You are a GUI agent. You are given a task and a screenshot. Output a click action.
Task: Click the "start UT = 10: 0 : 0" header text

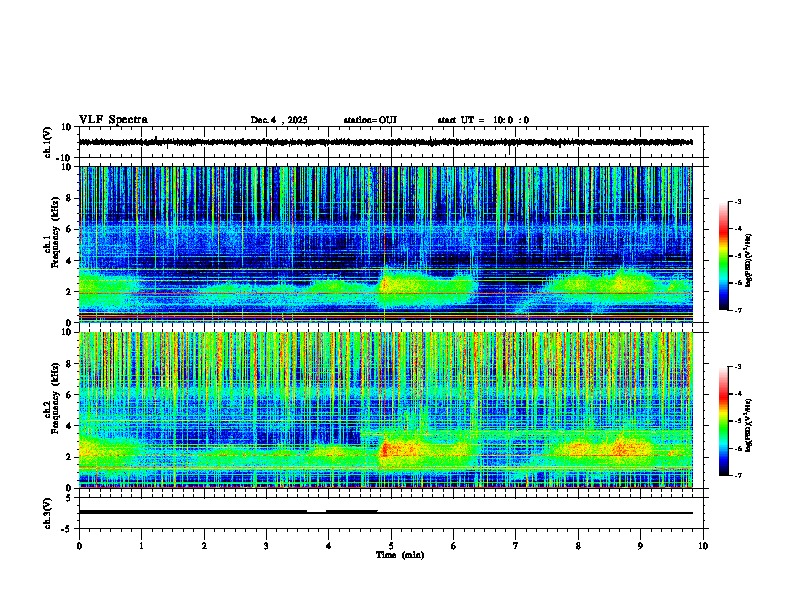tap(483, 120)
